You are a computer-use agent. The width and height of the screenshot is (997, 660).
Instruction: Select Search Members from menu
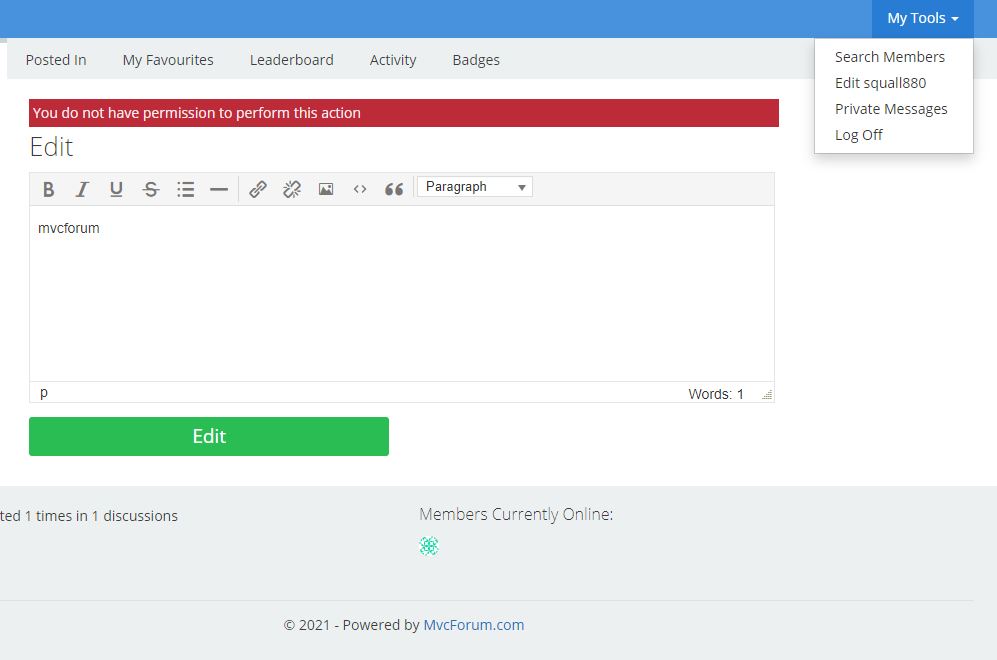pos(890,57)
